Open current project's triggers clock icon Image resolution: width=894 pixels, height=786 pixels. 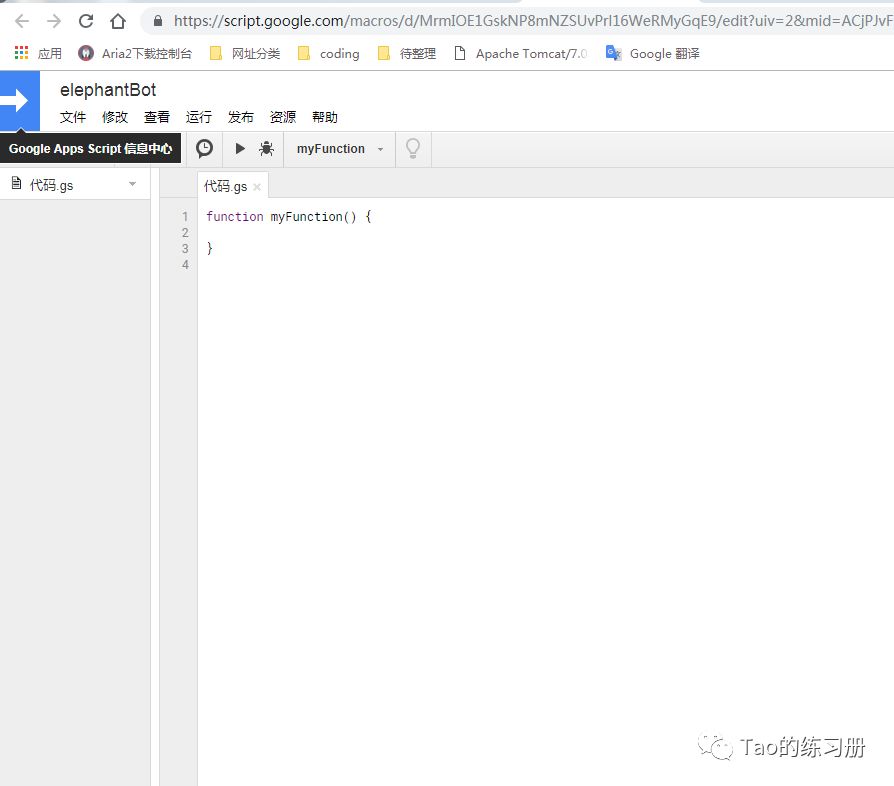204,149
